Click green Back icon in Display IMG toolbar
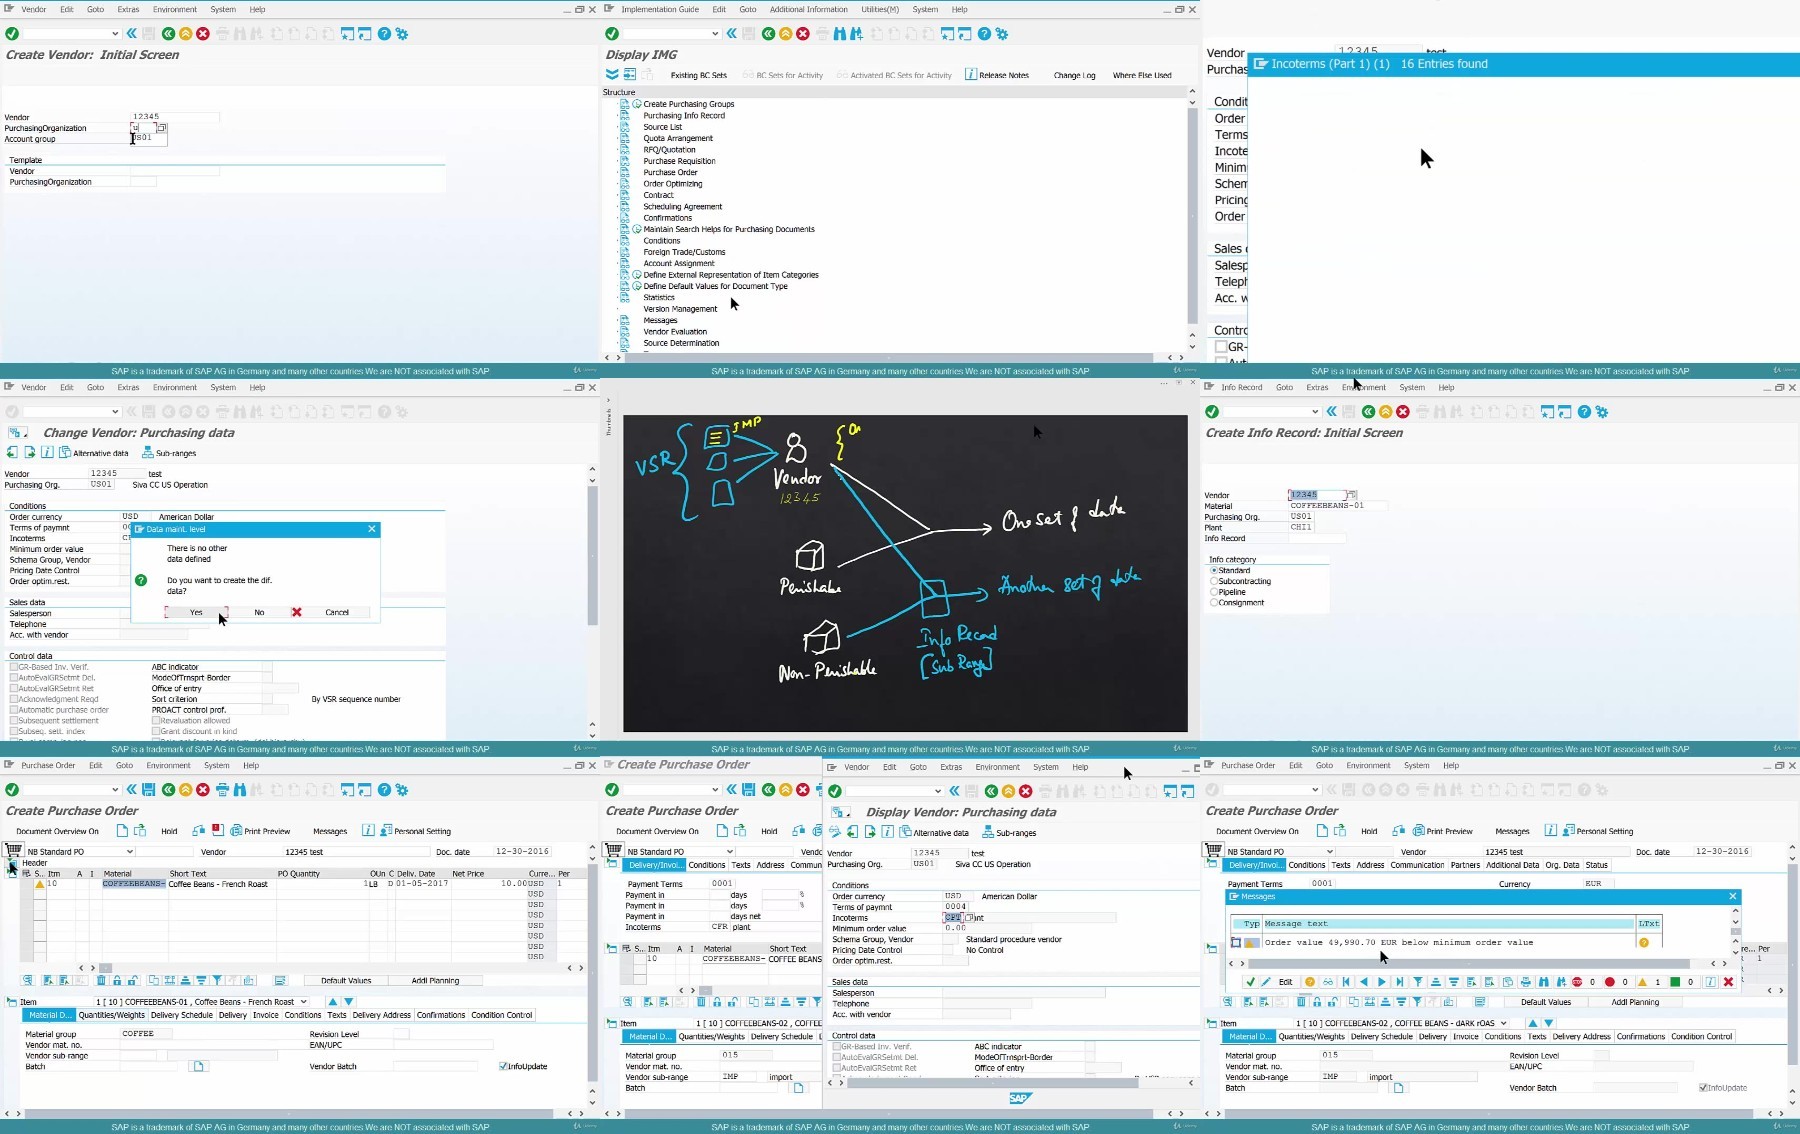This screenshot has width=1800, height=1134. click(768, 34)
